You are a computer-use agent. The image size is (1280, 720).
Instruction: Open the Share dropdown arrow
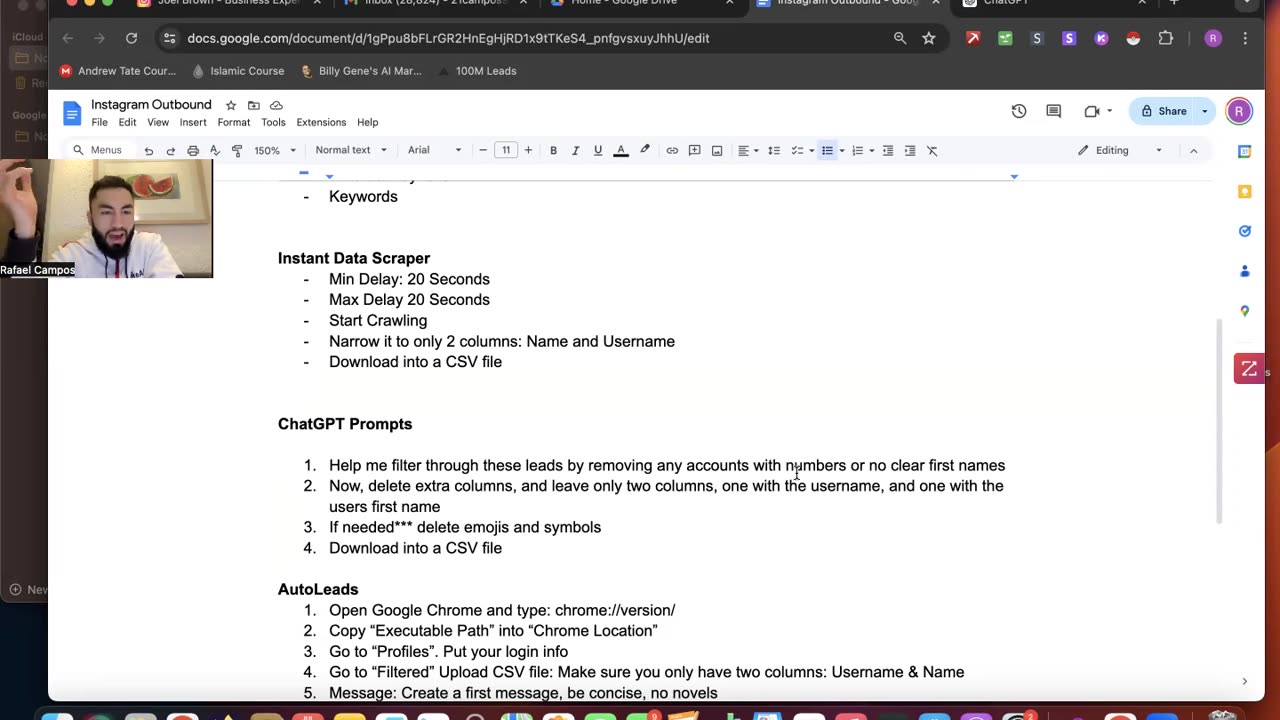click(1205, 111)
